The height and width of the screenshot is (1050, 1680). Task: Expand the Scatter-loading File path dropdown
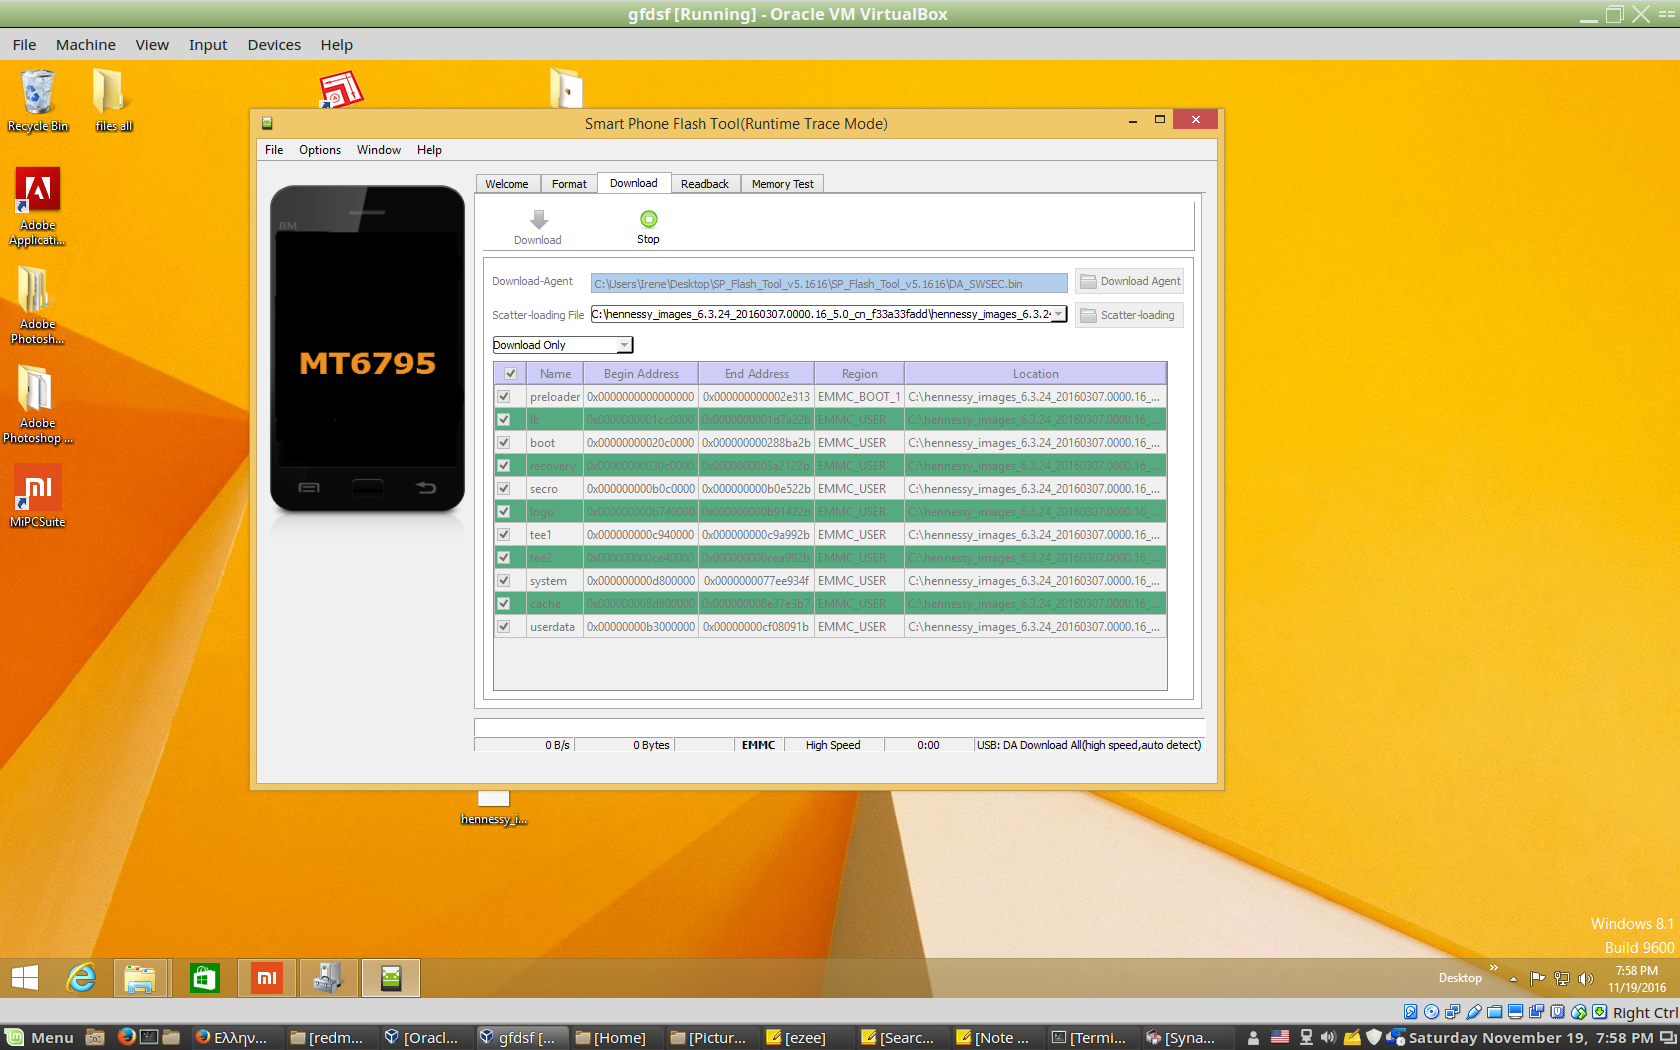1058,314
